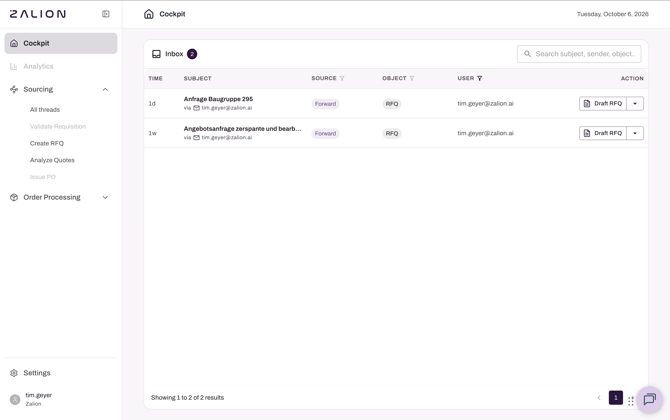Click the Sourcing icon
This screenshot has width=670, height=420.
14,89
